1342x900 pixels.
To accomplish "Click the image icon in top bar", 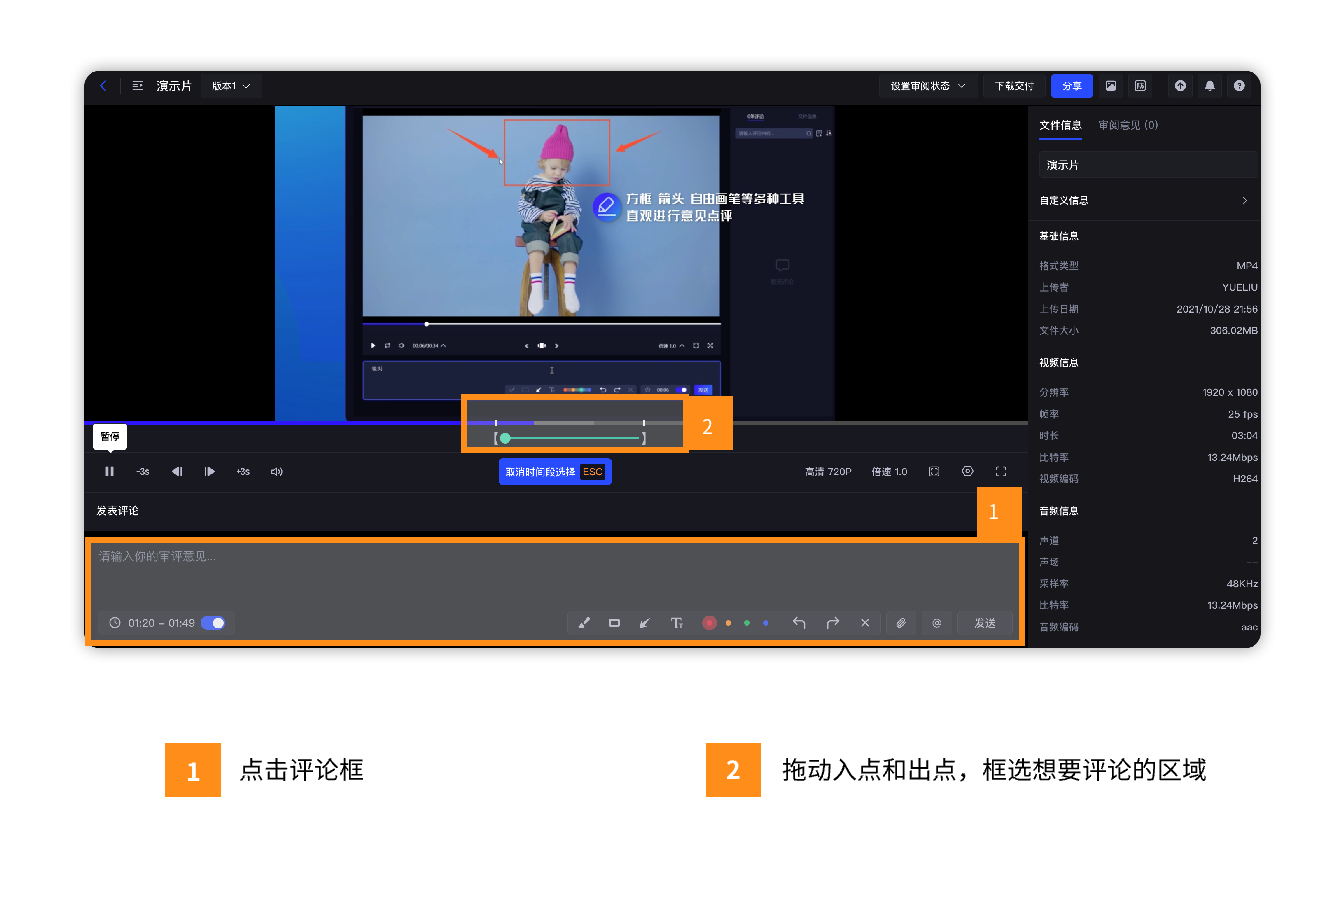I will pos(1111,86).
